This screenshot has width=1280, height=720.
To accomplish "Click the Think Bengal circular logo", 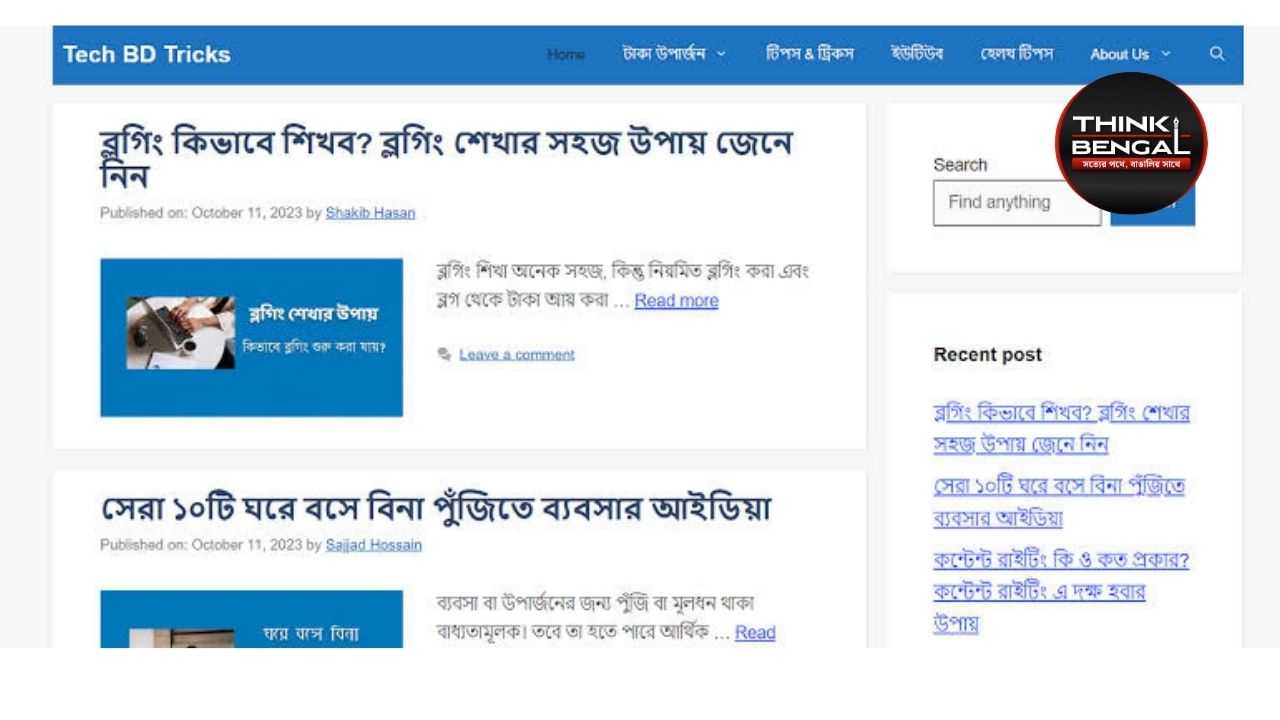I will (1131, 143).
